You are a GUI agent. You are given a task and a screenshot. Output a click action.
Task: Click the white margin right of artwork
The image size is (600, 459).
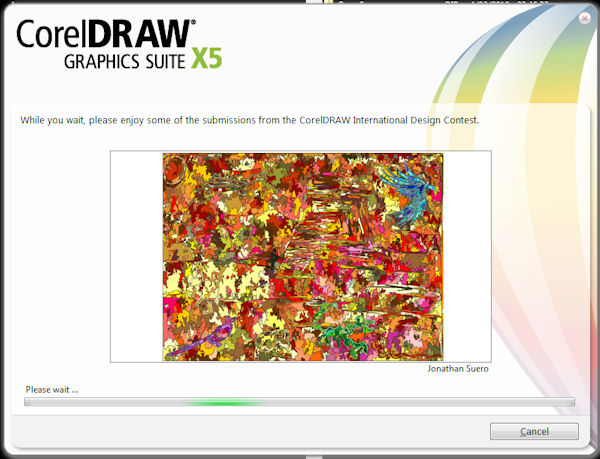466,256
